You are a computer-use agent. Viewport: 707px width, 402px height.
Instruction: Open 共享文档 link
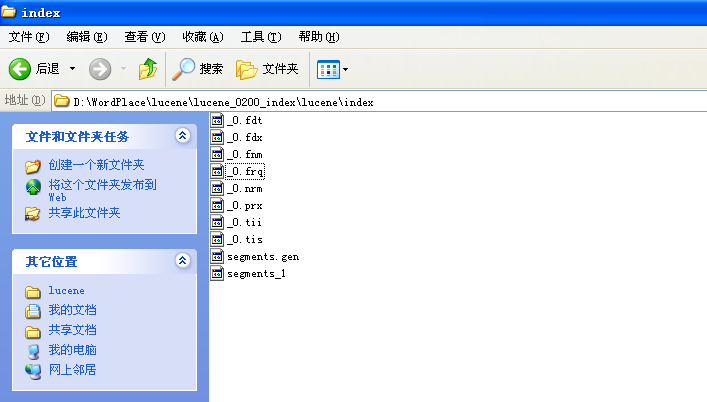[72, 330]
